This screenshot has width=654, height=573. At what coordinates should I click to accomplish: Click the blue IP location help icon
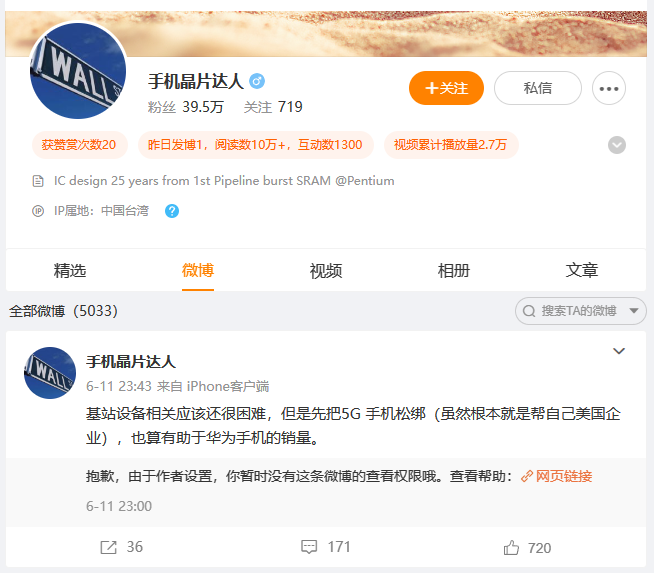(x=172, y=211)
